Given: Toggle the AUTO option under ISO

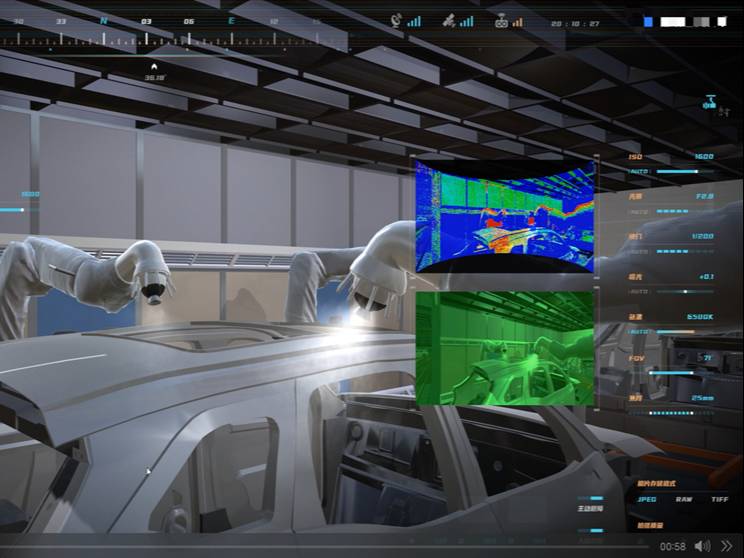Looking at the screenshot, I should point(639,171).
